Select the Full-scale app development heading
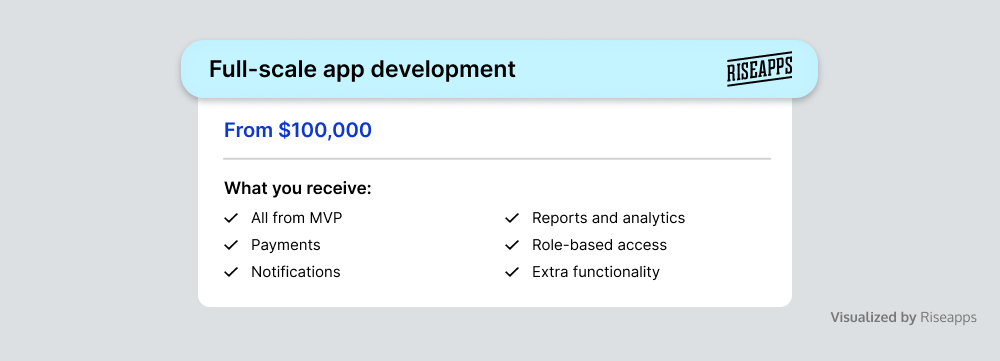1000x361 pixels. point(362,69)
